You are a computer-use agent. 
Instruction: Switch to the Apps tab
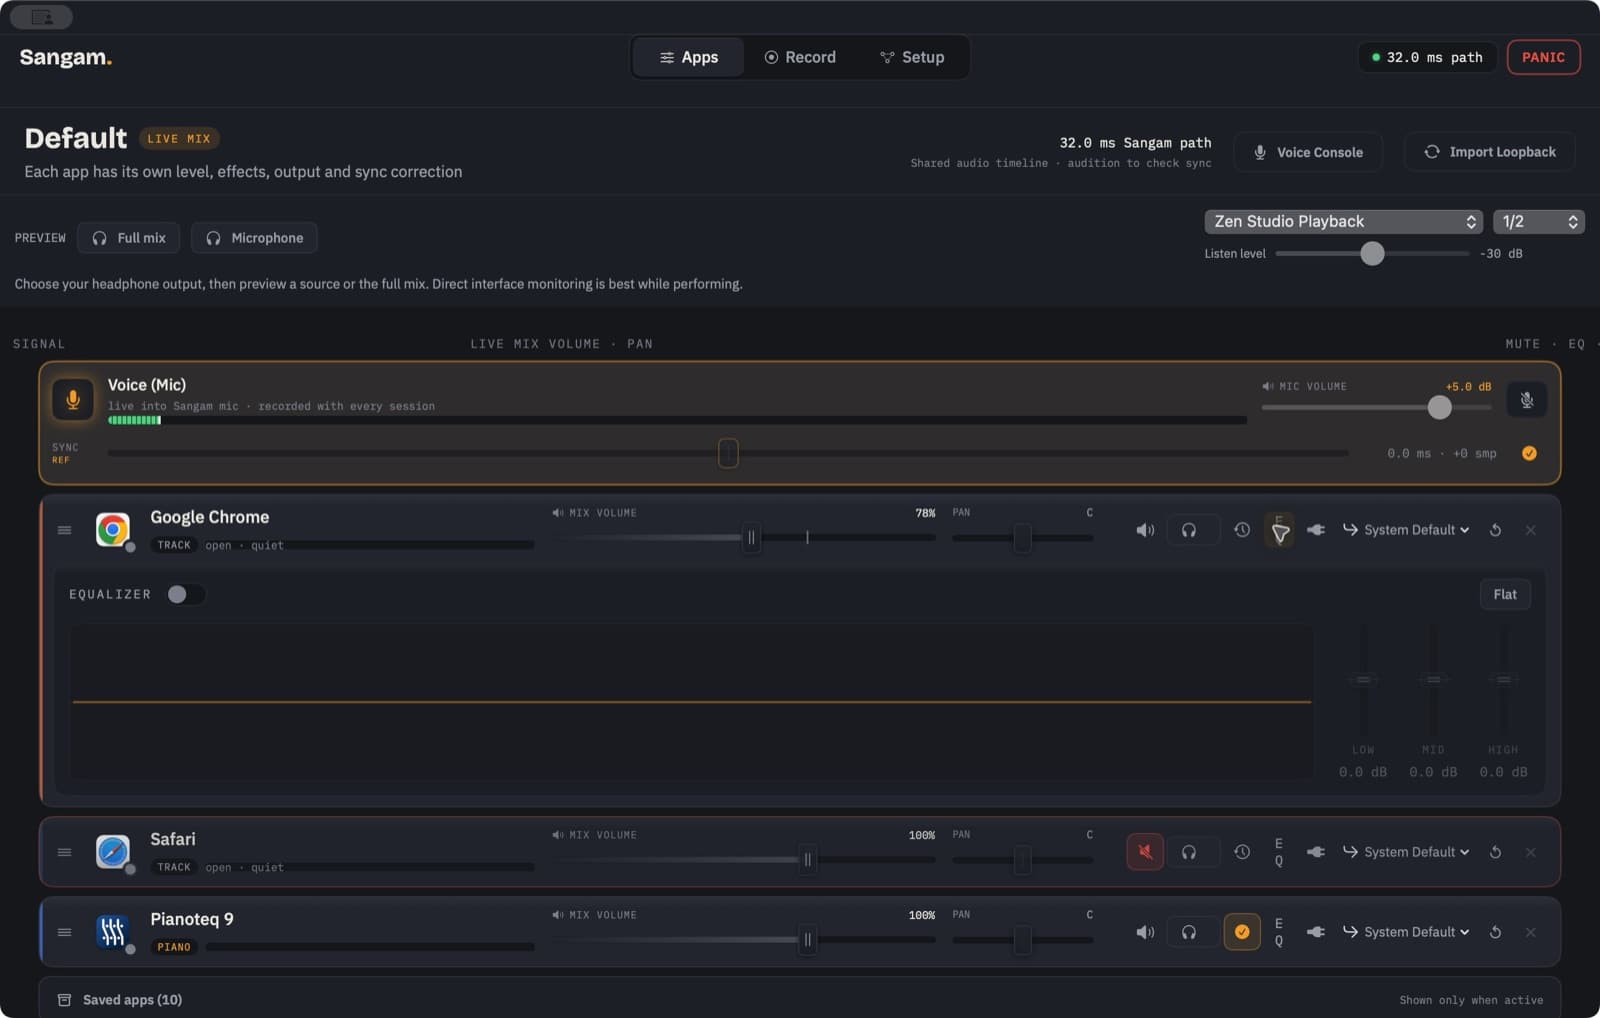(x=688, y=57)
